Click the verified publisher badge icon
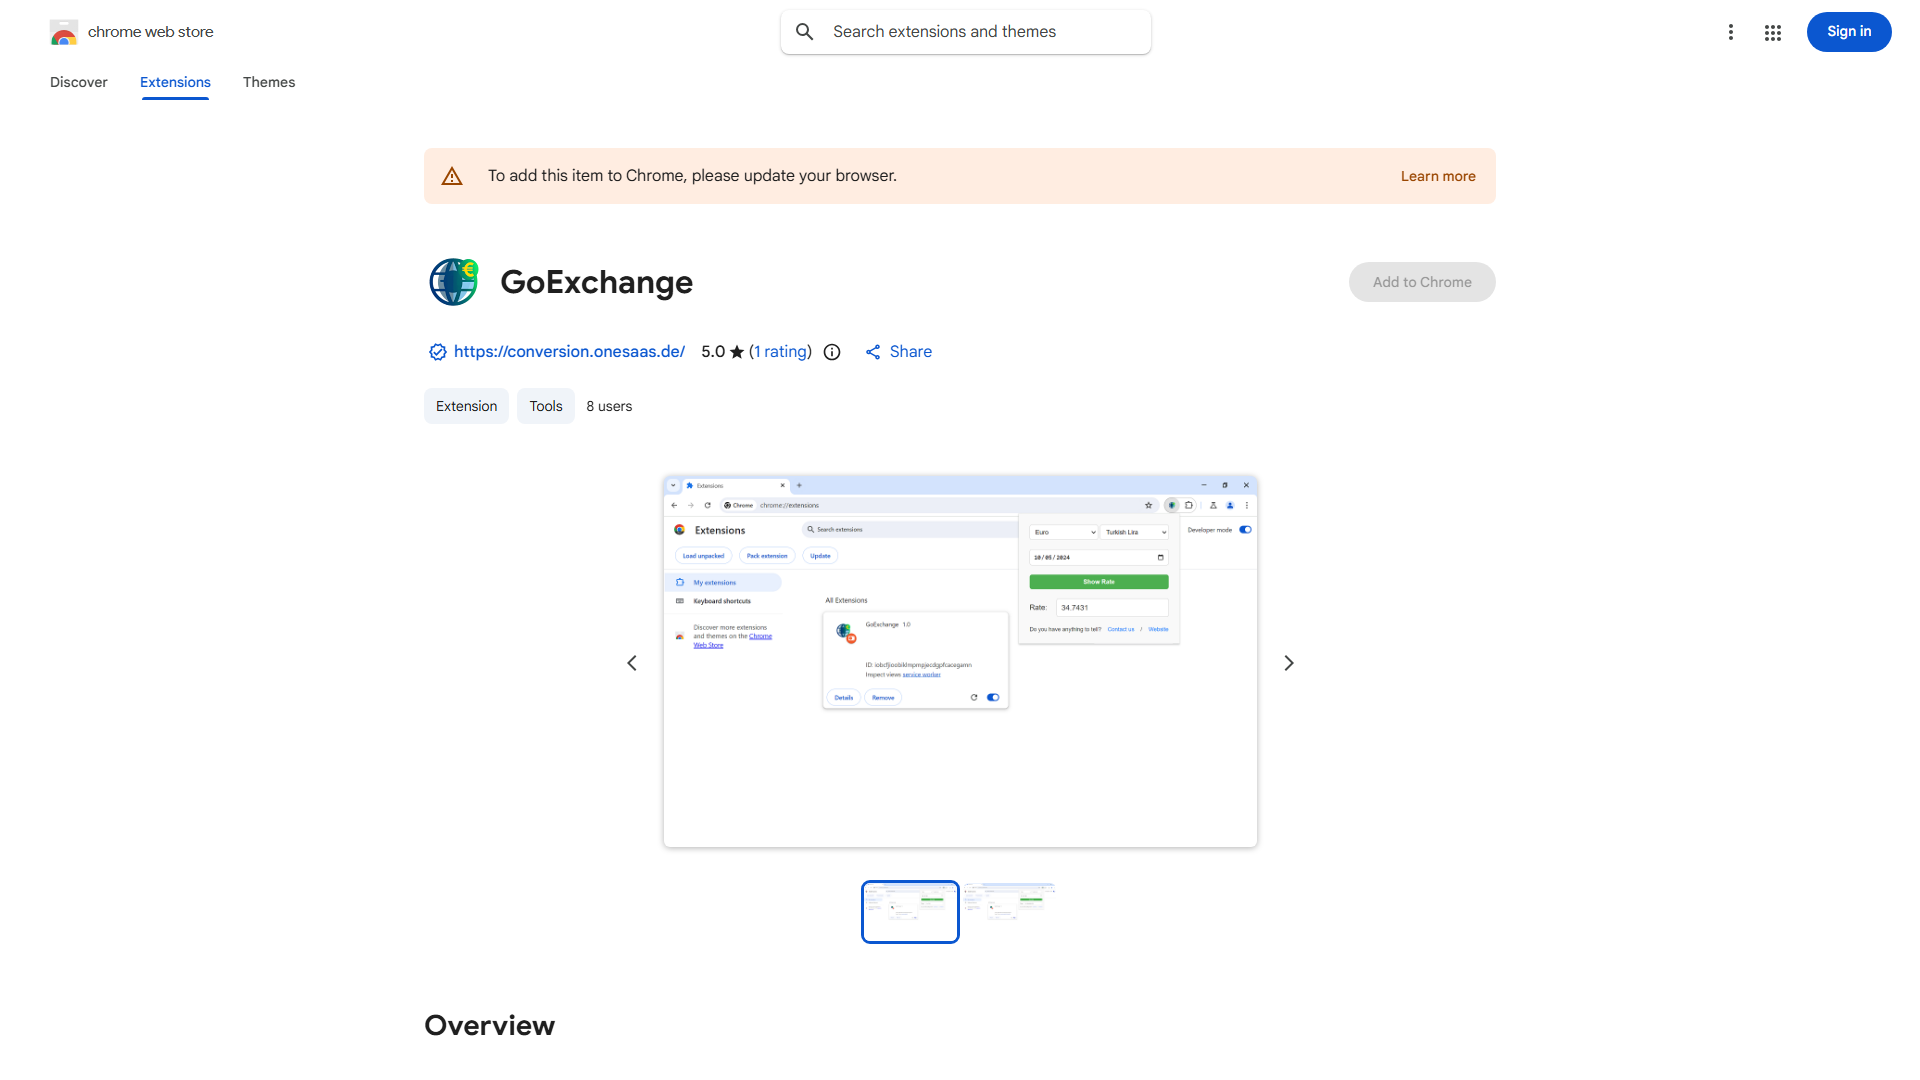 [x=437, y=351]
